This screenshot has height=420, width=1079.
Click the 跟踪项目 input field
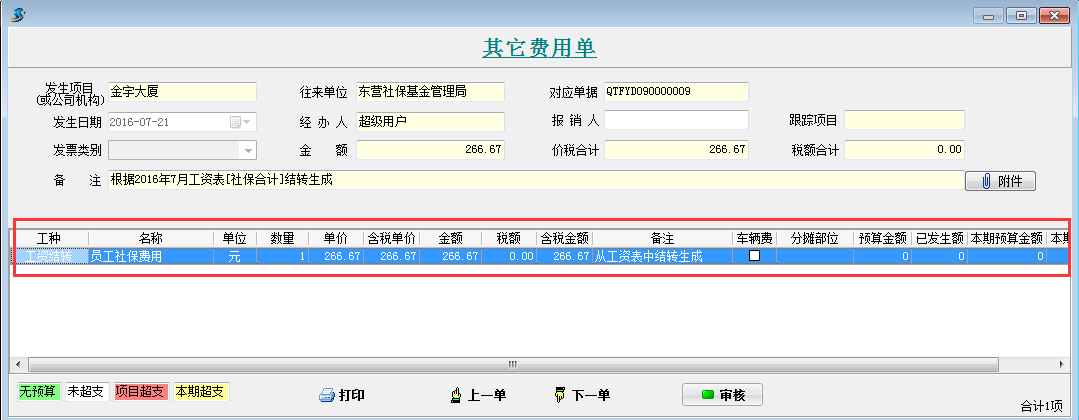point(904,121)
